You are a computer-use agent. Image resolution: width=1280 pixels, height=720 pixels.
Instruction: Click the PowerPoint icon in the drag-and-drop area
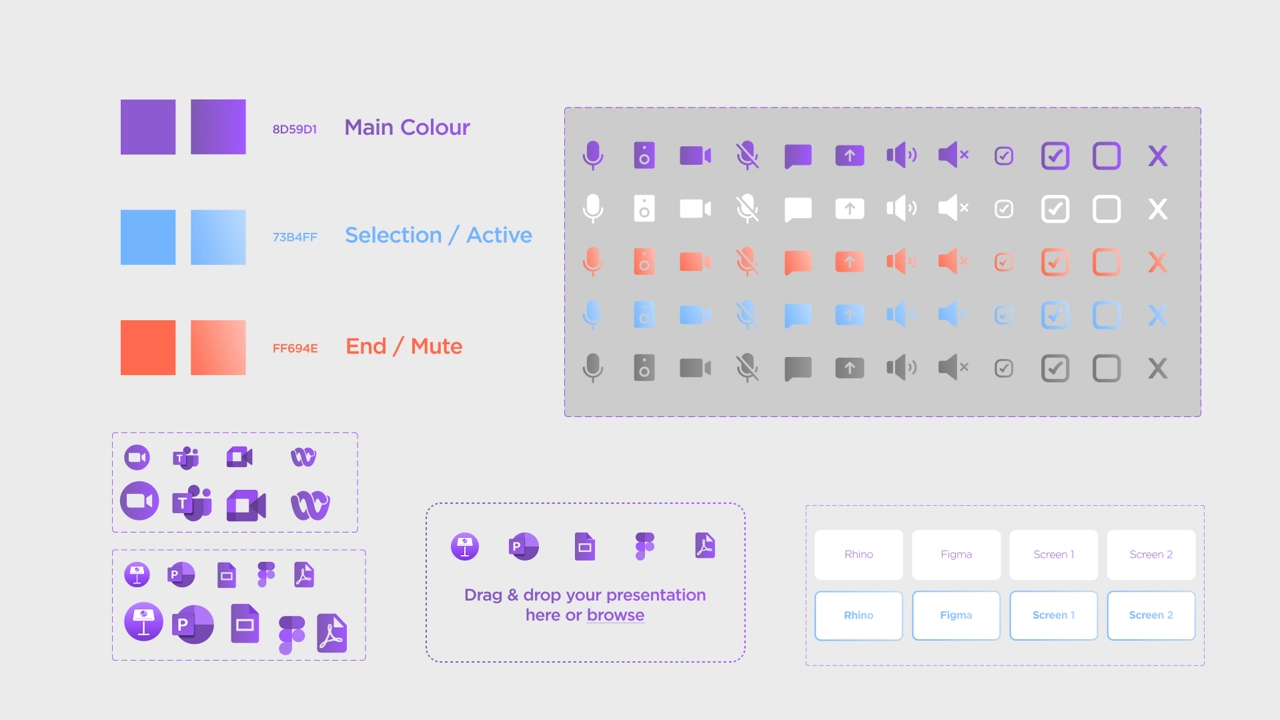click(524, 546)
